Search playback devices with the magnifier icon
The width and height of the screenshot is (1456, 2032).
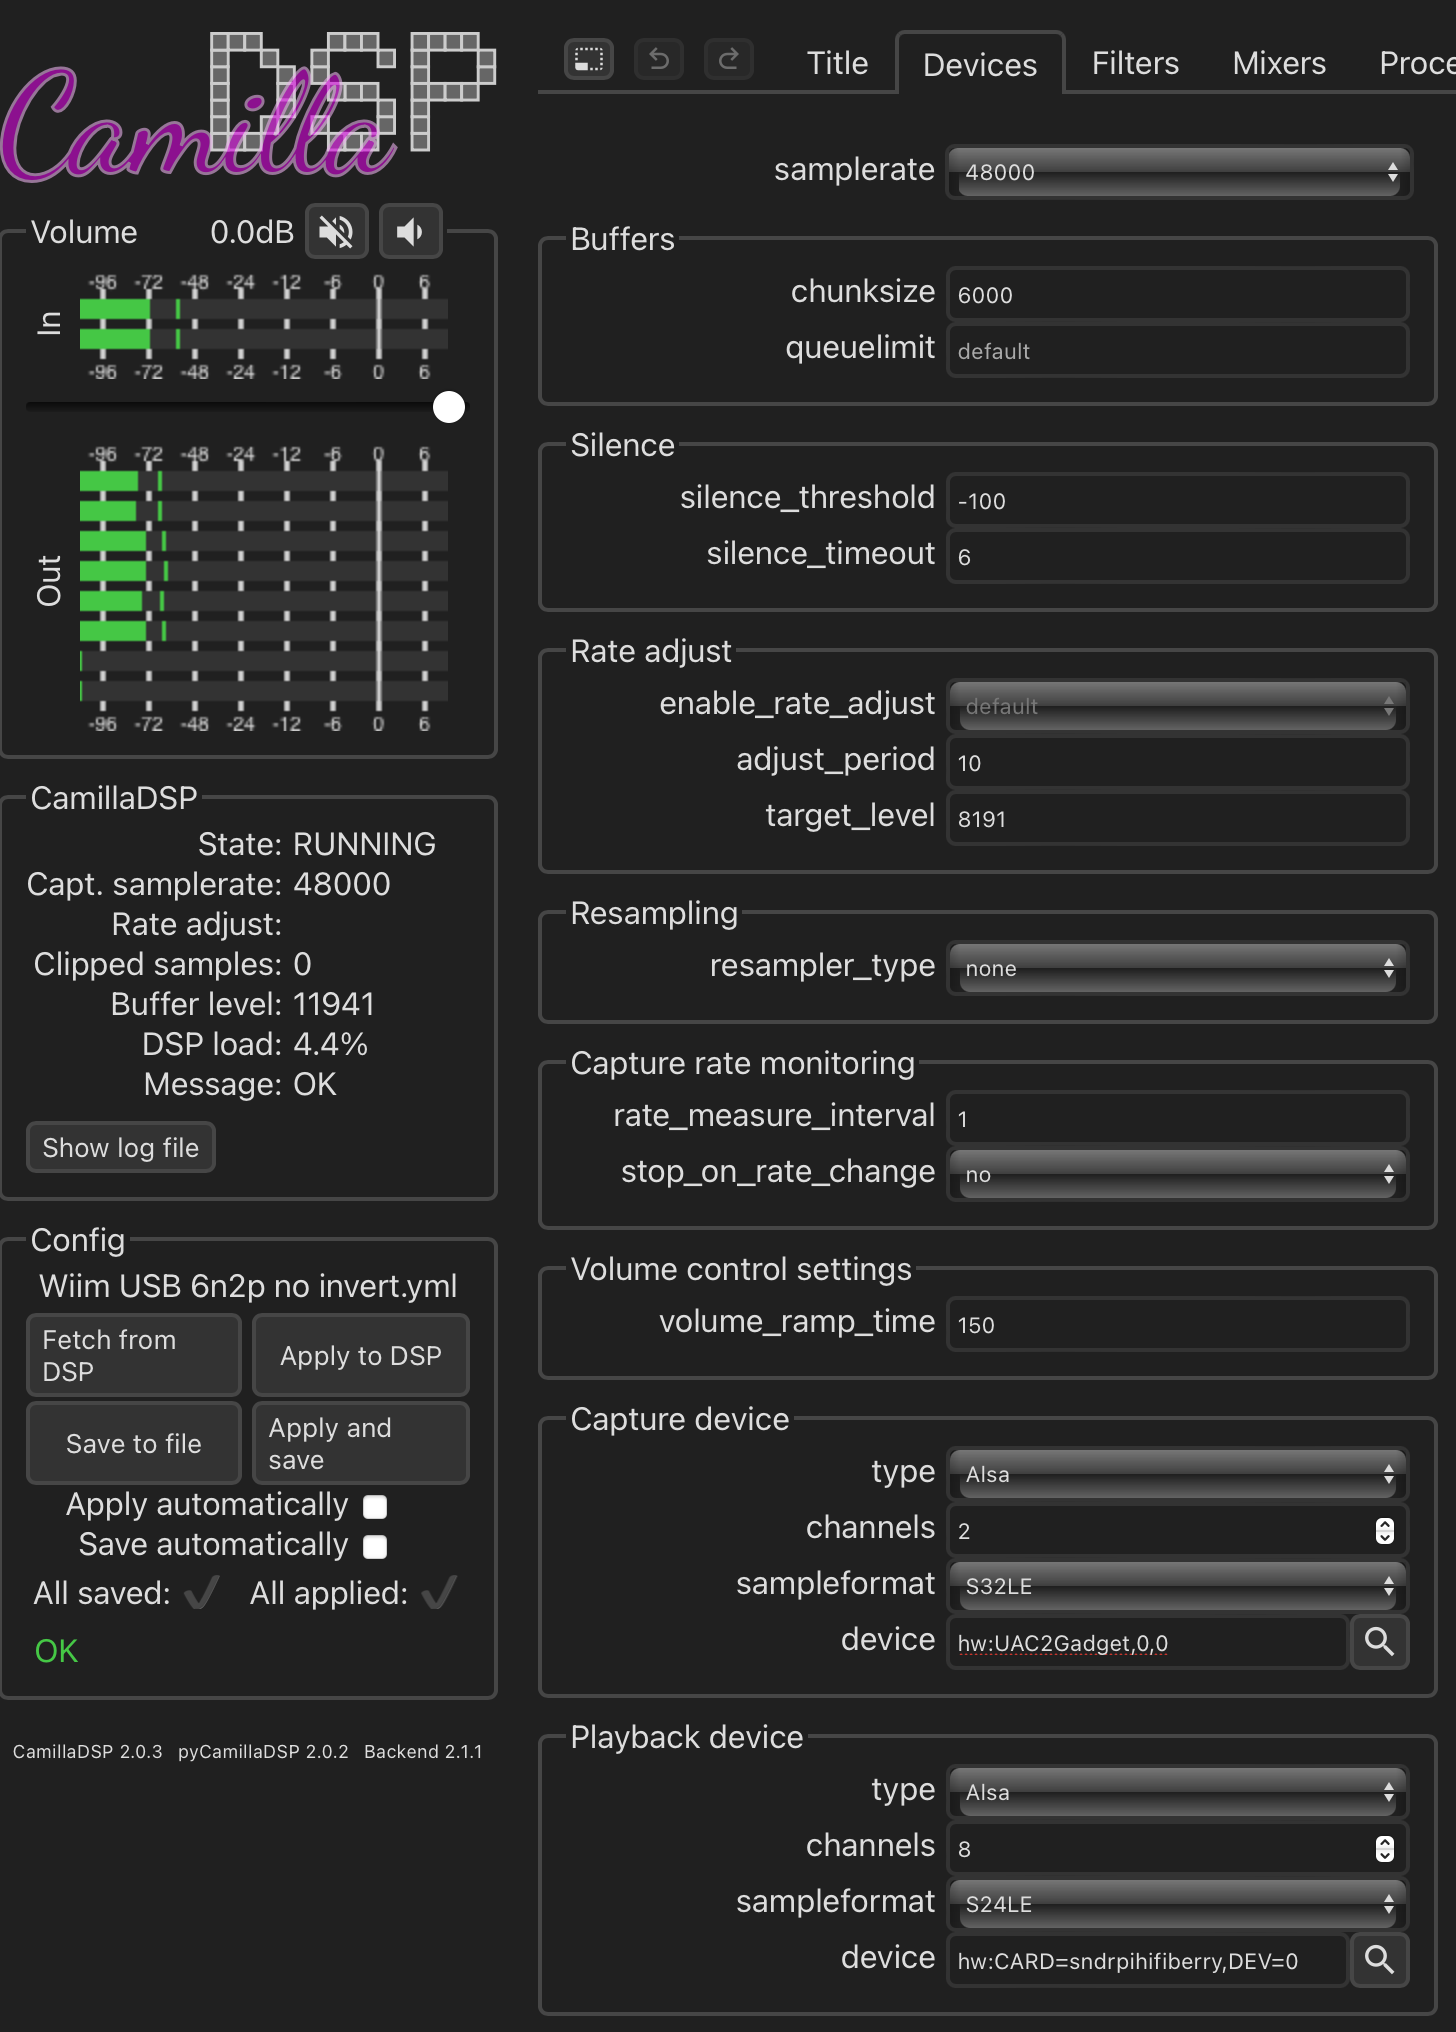[x=1380, y=1960]
